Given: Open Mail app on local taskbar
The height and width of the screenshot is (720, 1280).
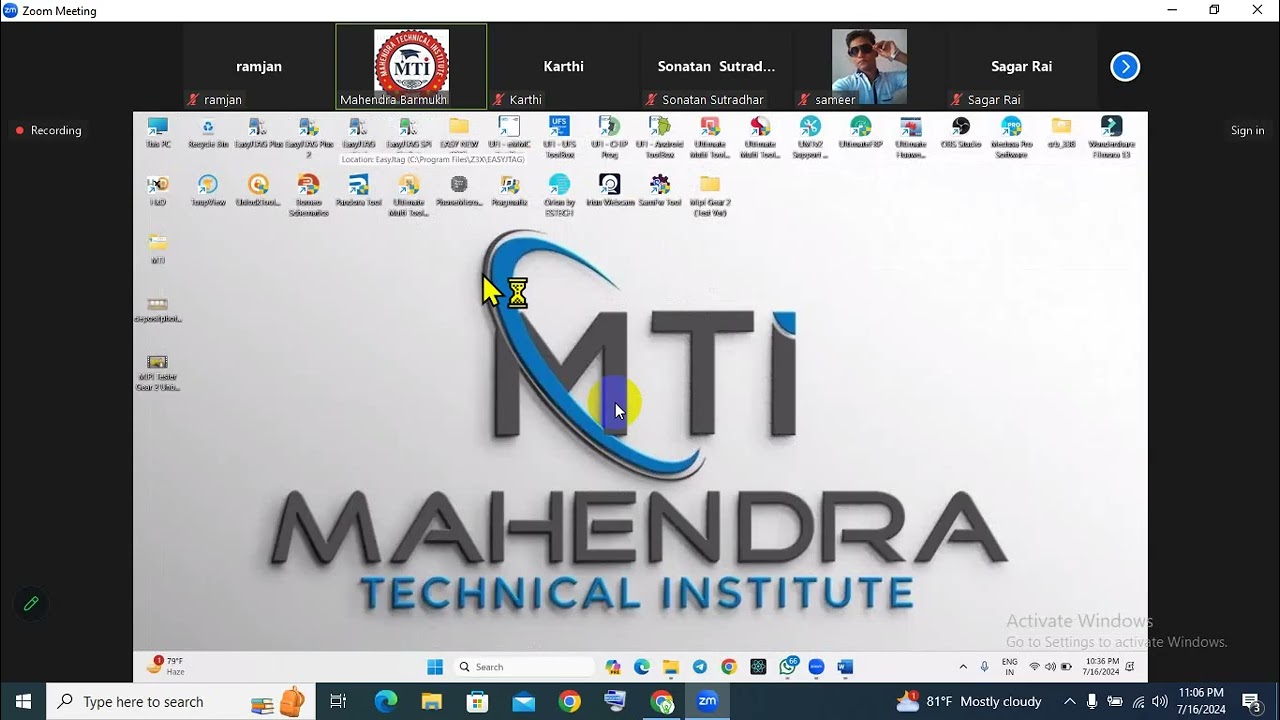Looking at the screenshot, I should pyautogui.click(x=523, y=702).
